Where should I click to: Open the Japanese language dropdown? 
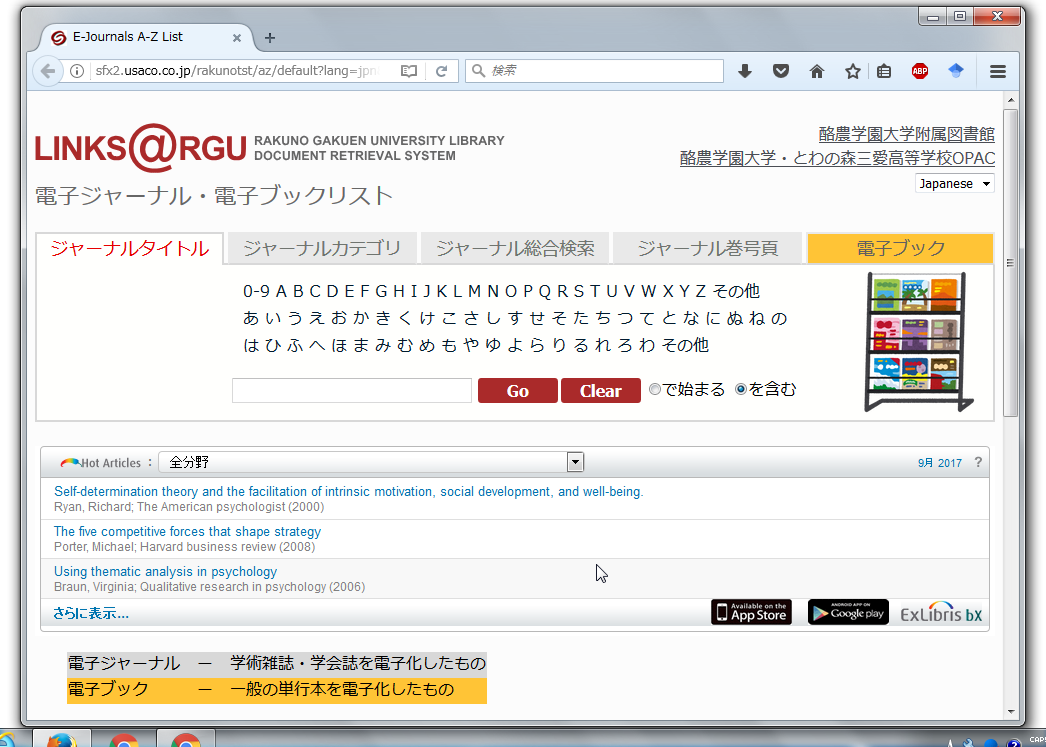[x=954, y=184]
